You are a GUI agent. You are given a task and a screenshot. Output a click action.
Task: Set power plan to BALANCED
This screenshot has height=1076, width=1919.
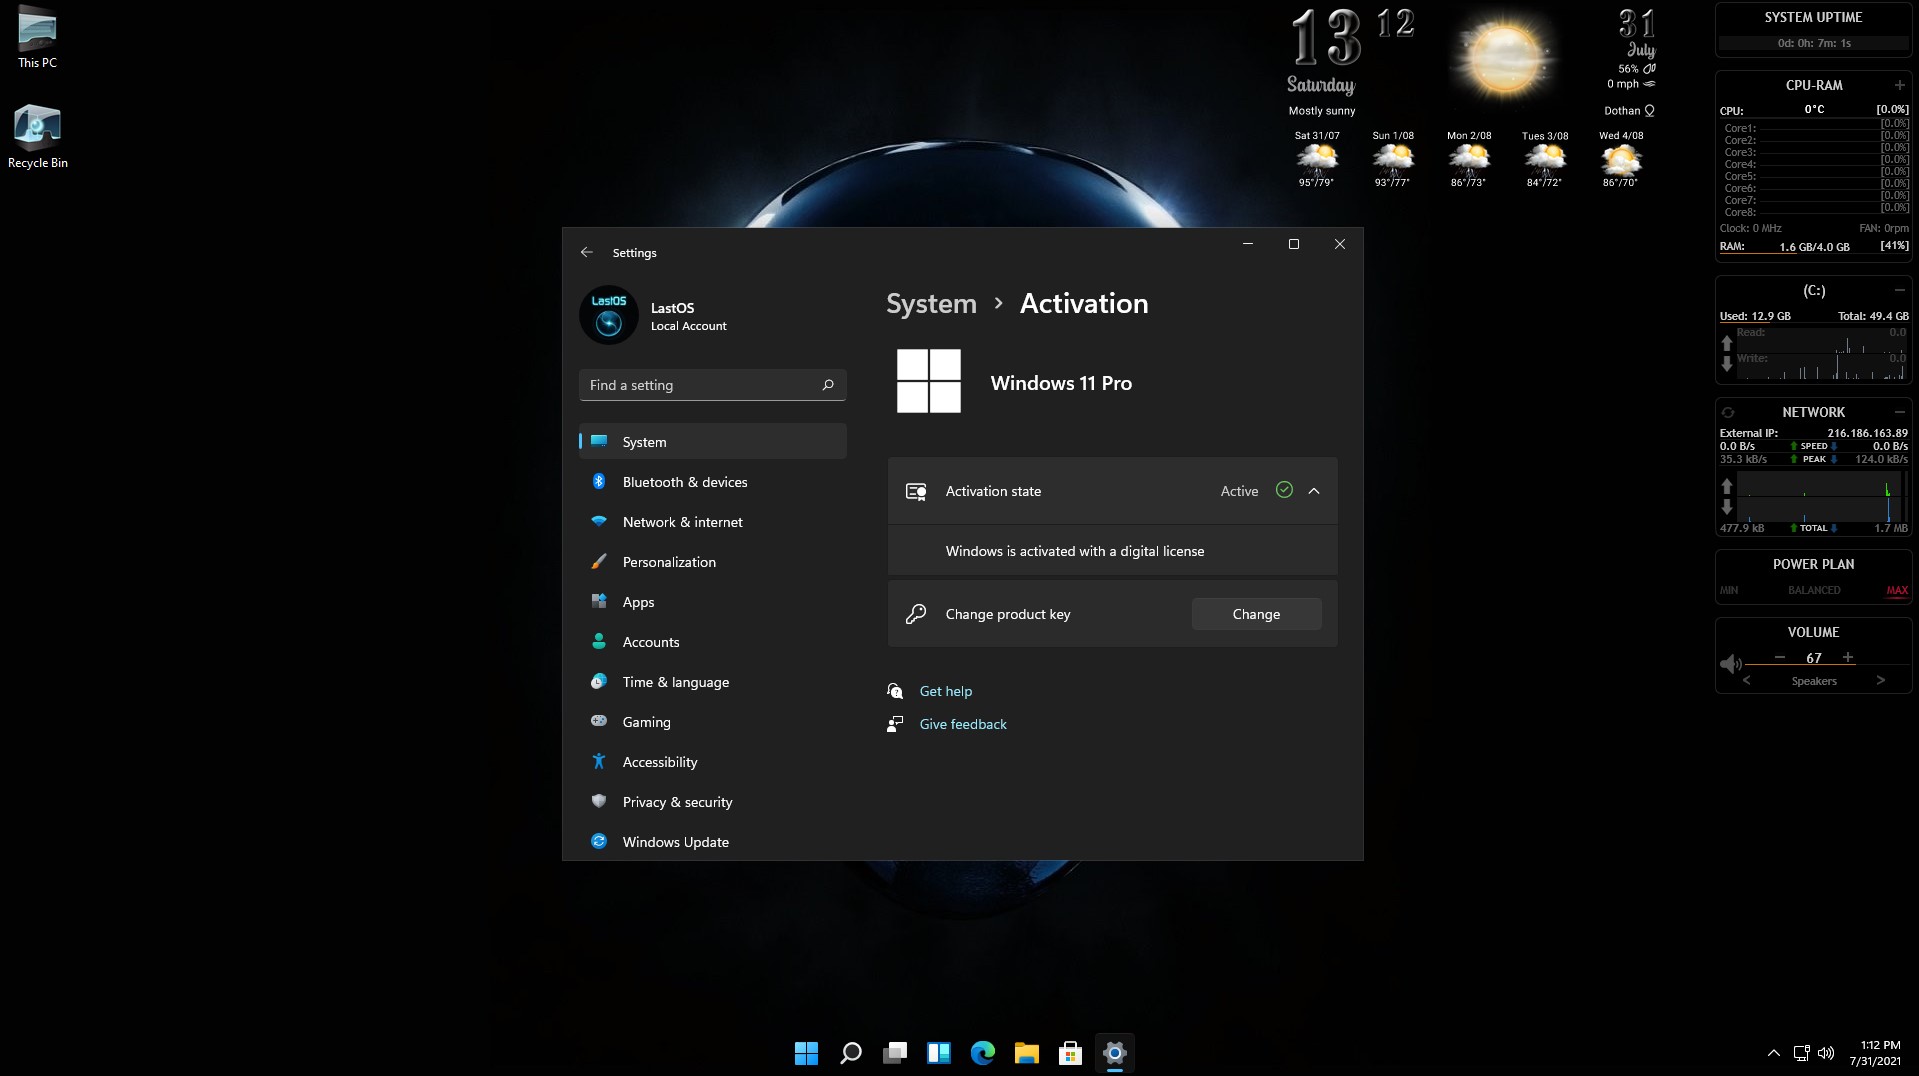click(x=1814, y=590)
